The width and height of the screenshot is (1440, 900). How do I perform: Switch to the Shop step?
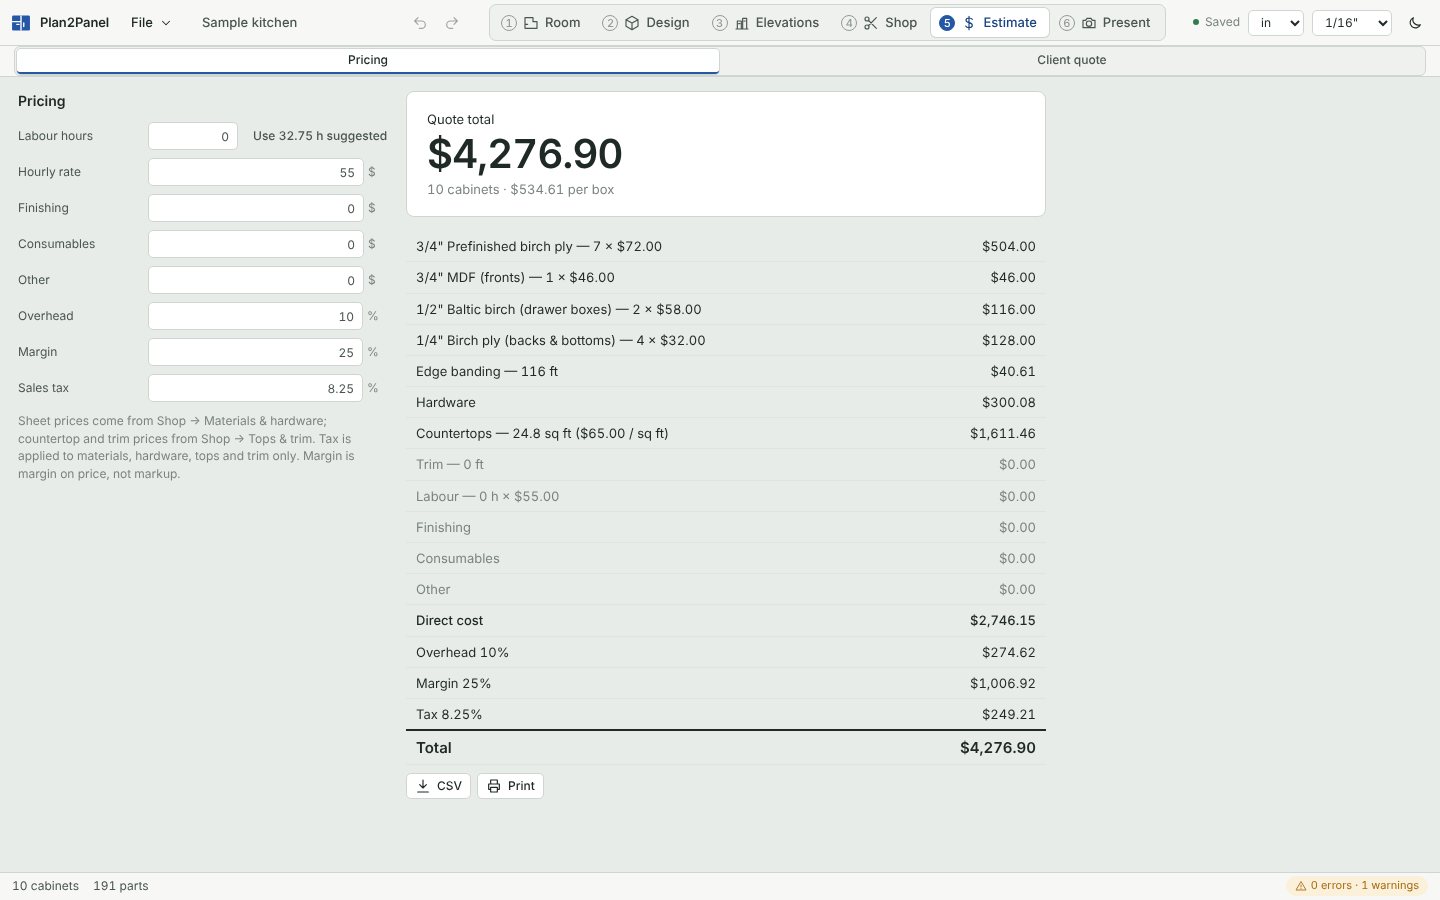pyautogui.click(x=880, y=22)
